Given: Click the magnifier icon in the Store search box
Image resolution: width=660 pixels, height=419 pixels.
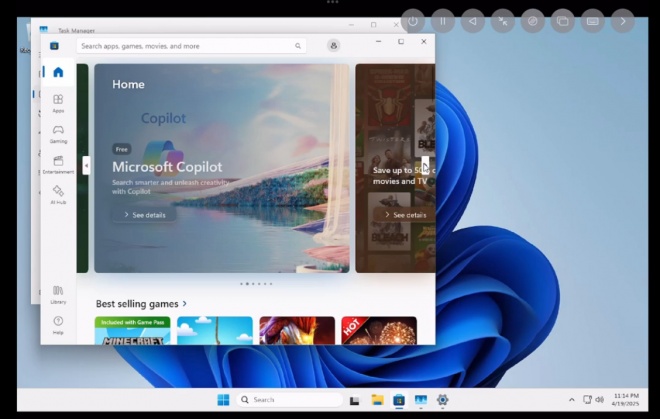Looking at the screenshot, I should 298,46.
